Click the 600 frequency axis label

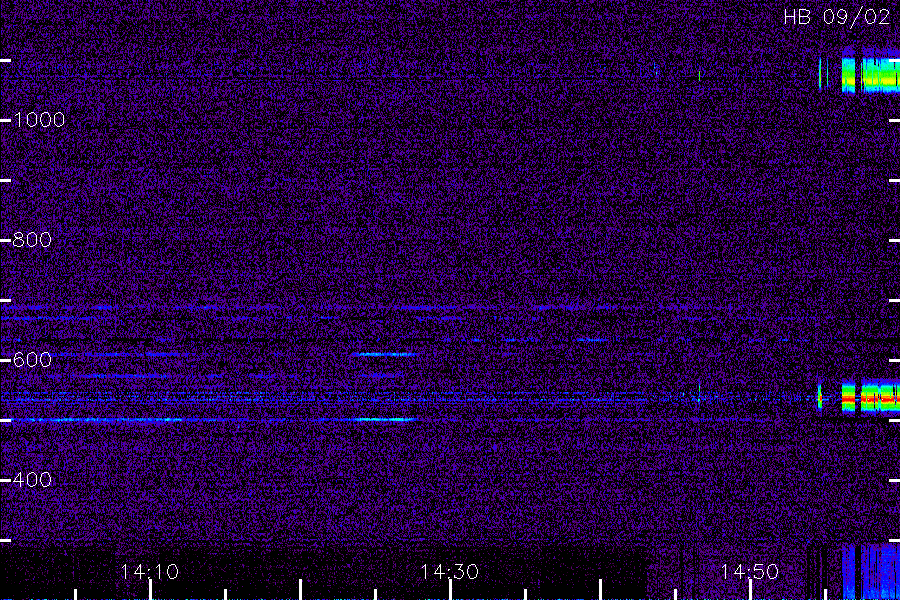[x=32, y=360]
